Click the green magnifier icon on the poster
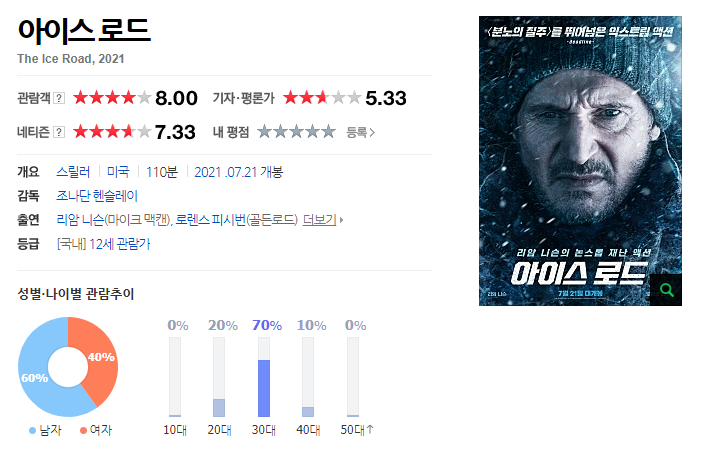The width and height of the screenshot is (701, 450). pos(666,290)
